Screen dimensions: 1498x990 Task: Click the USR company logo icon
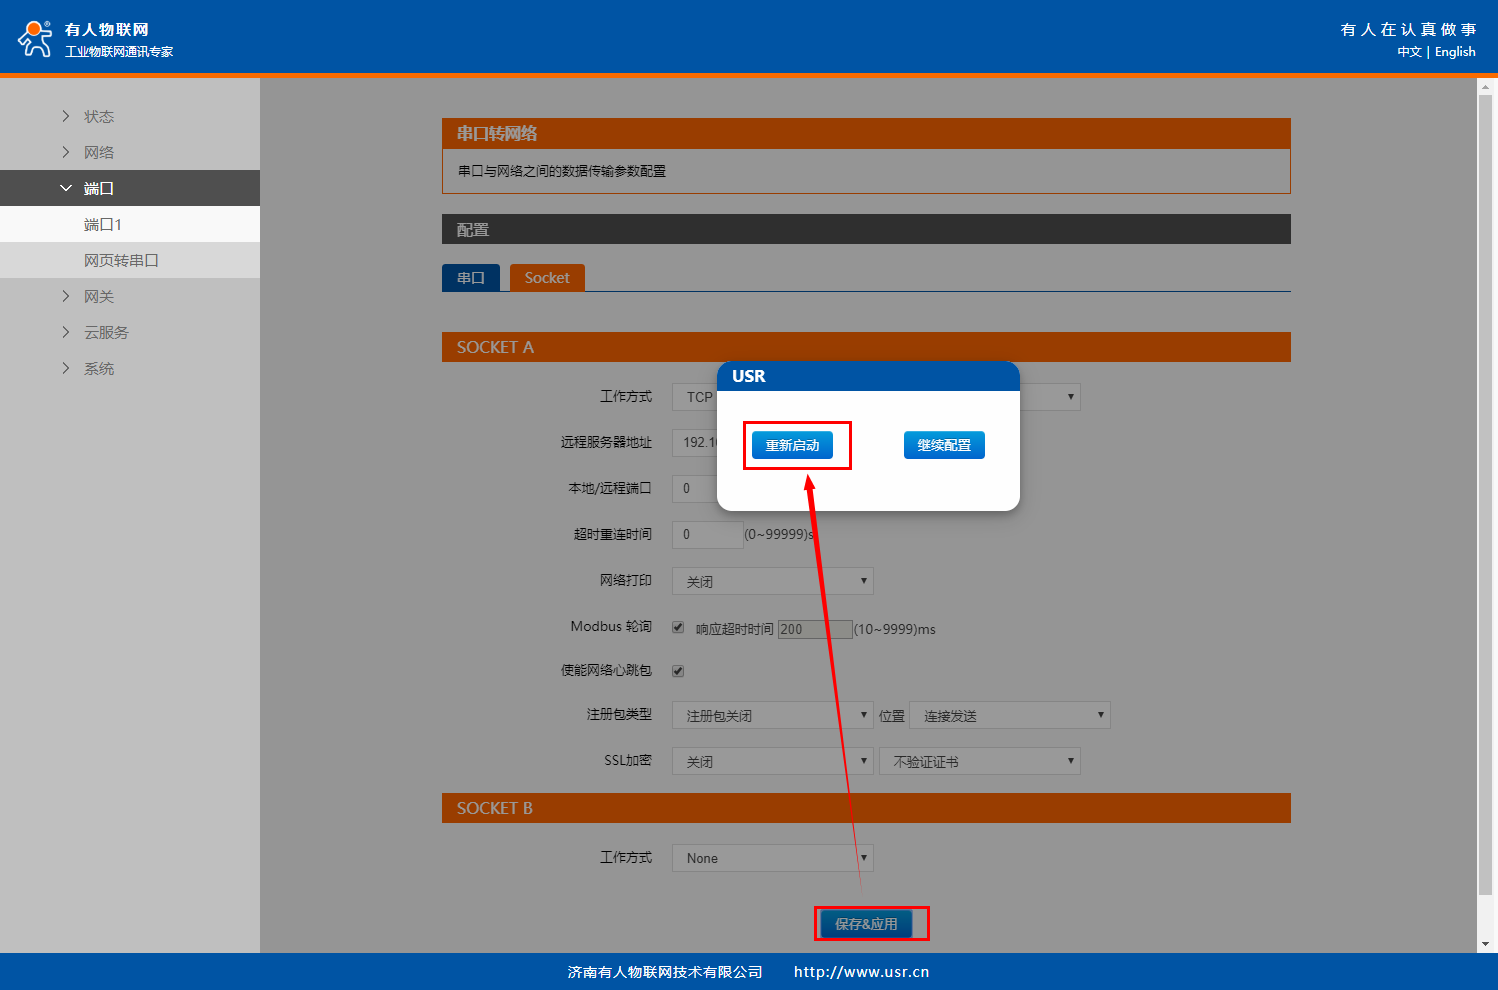click(35, 39)
